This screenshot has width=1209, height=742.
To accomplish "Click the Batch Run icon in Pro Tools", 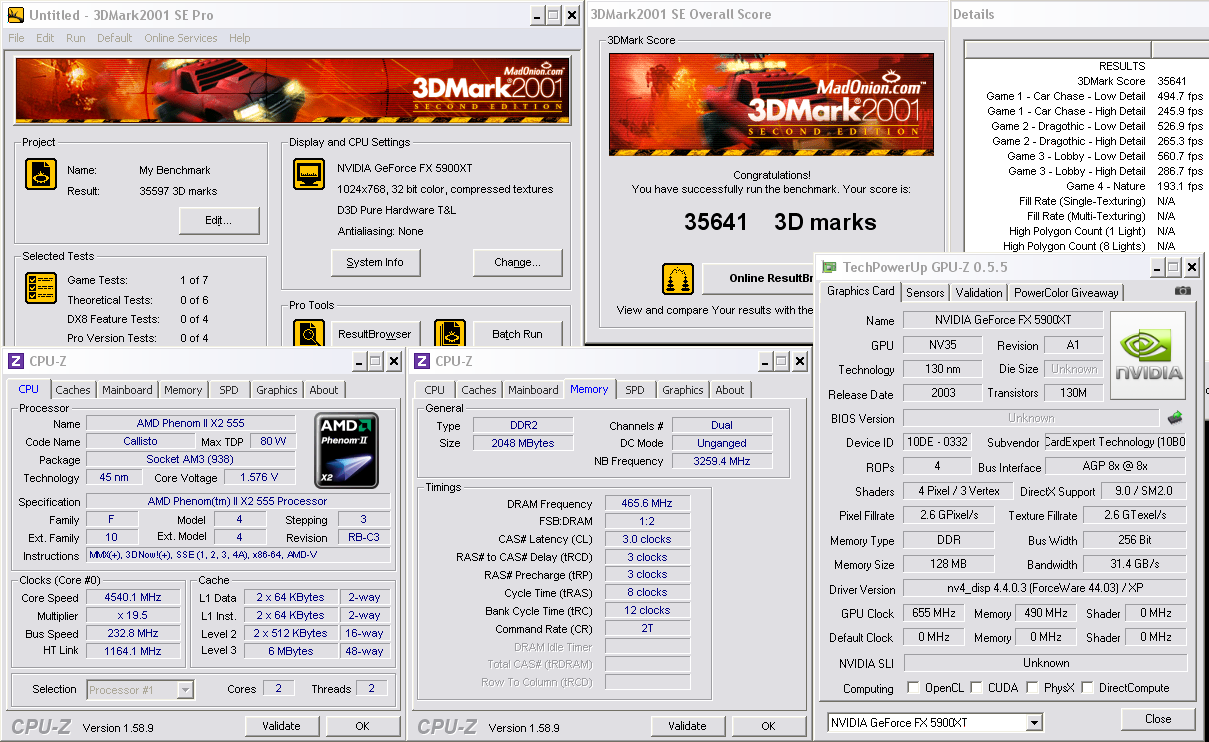I will coord(450,334).
